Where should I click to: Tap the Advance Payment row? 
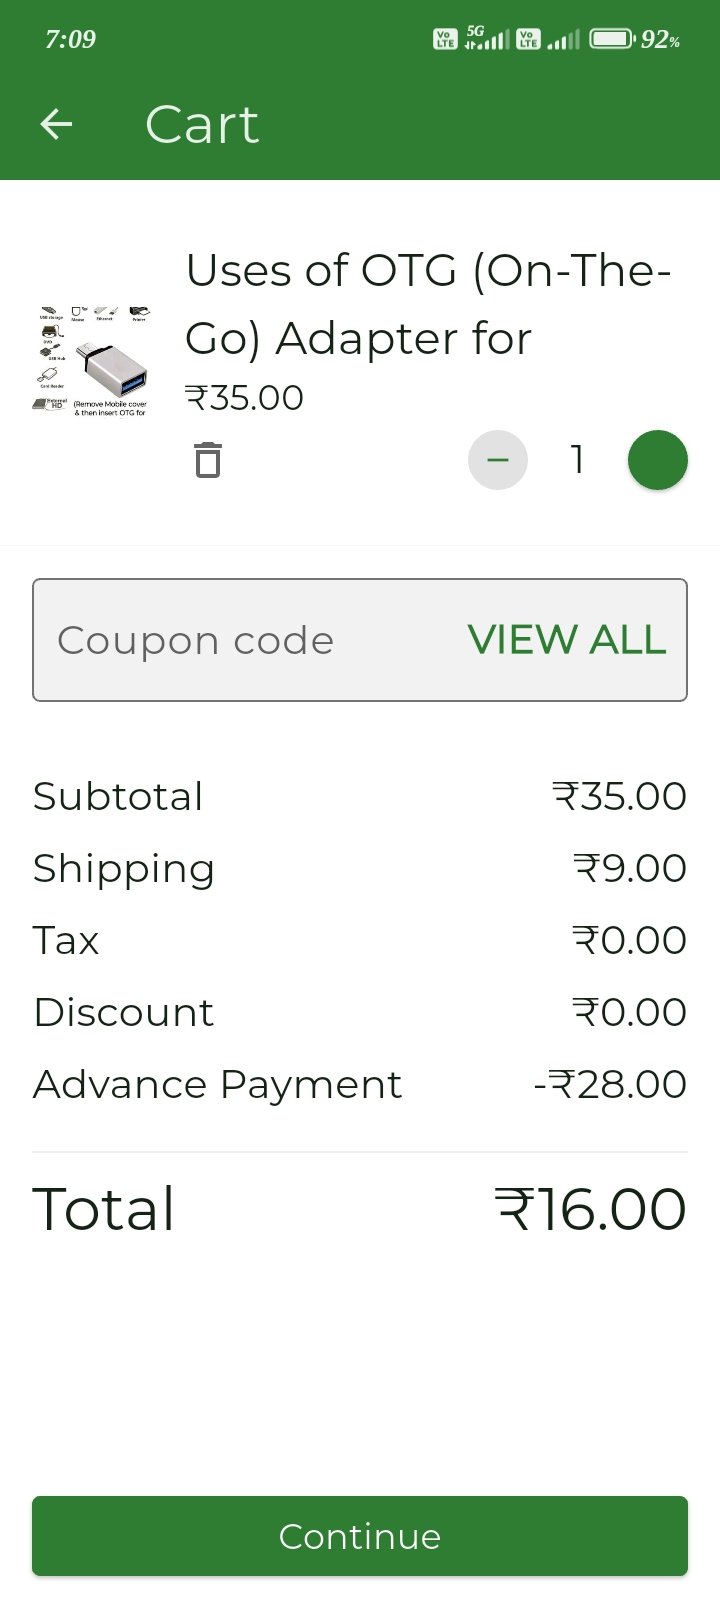coord(360,1084)
